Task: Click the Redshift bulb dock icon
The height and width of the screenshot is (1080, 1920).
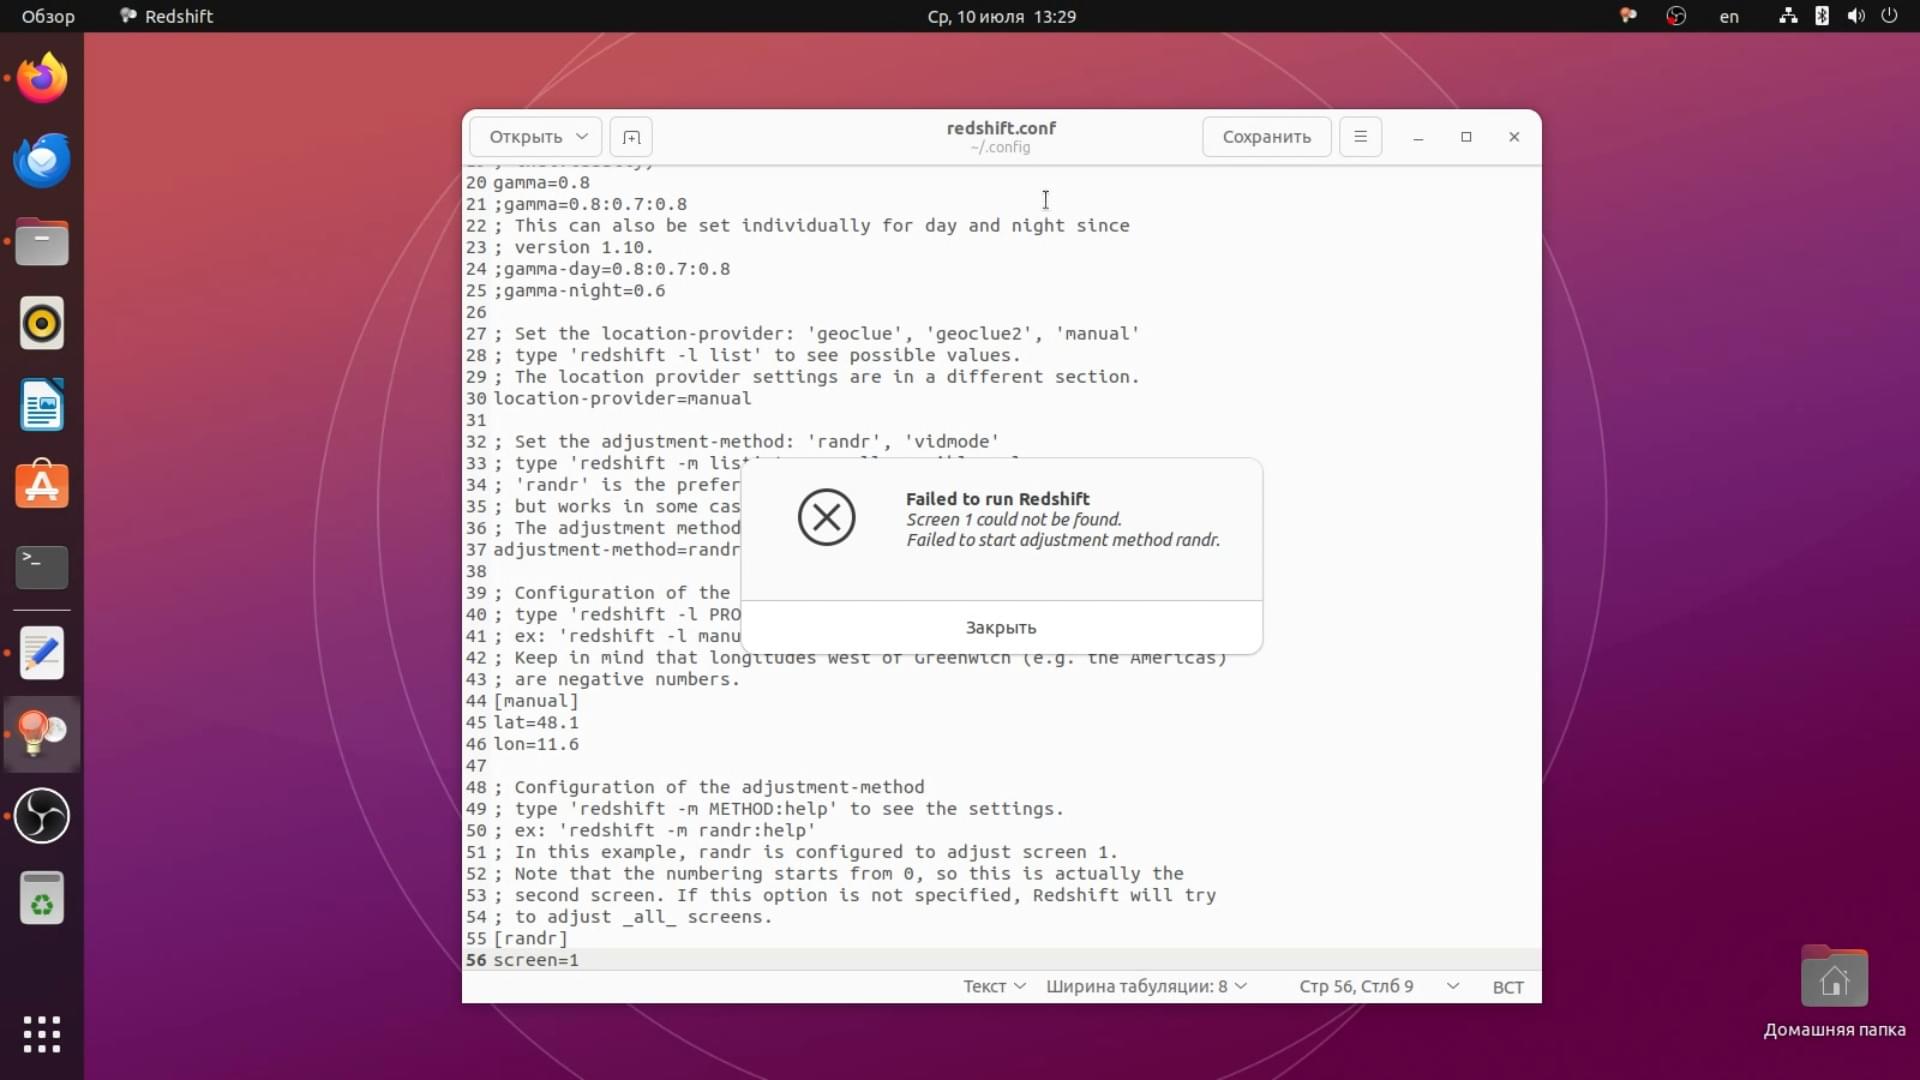Action: pyautogui.click(x=42, y=734)
